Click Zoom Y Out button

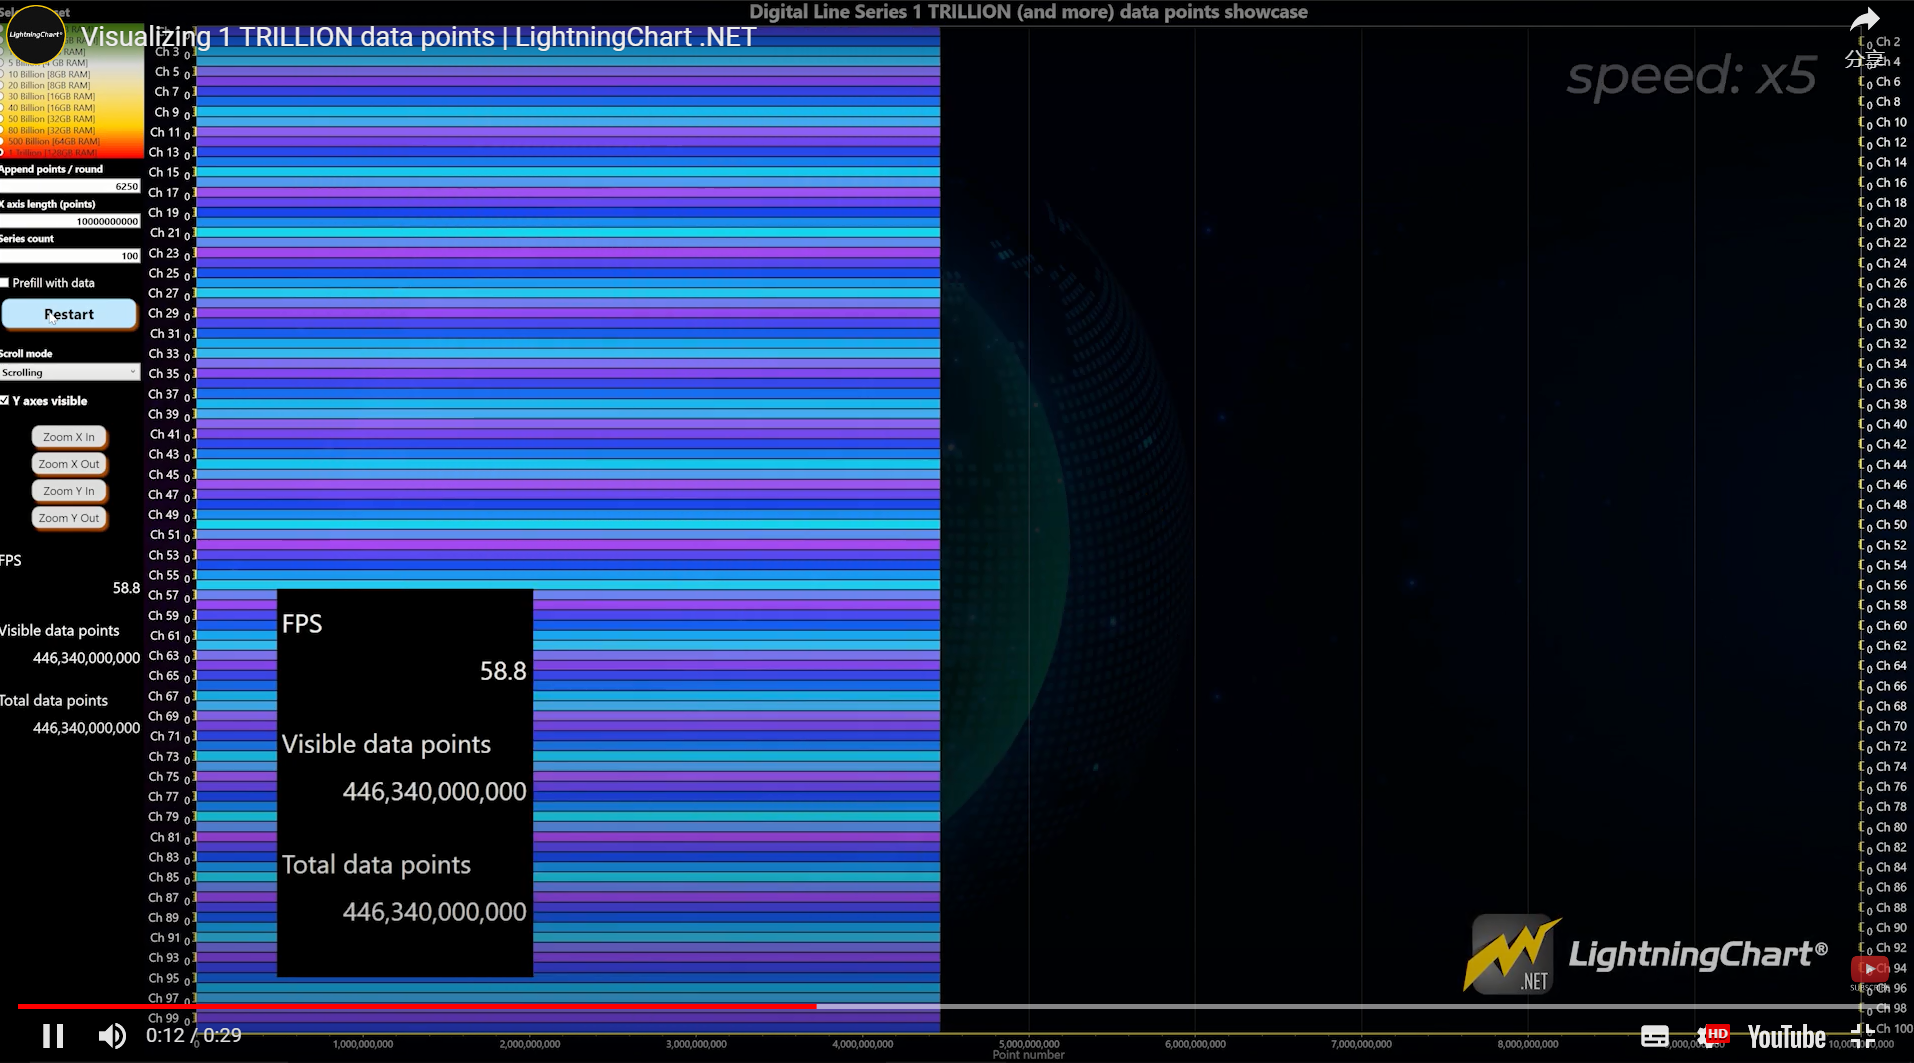[69, 518]
